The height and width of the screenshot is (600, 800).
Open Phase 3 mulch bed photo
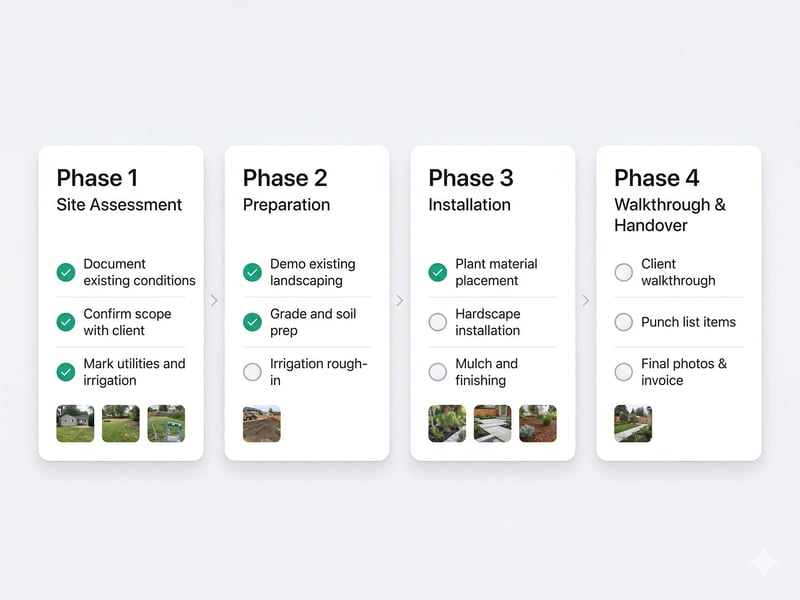(x=538, y=423)
